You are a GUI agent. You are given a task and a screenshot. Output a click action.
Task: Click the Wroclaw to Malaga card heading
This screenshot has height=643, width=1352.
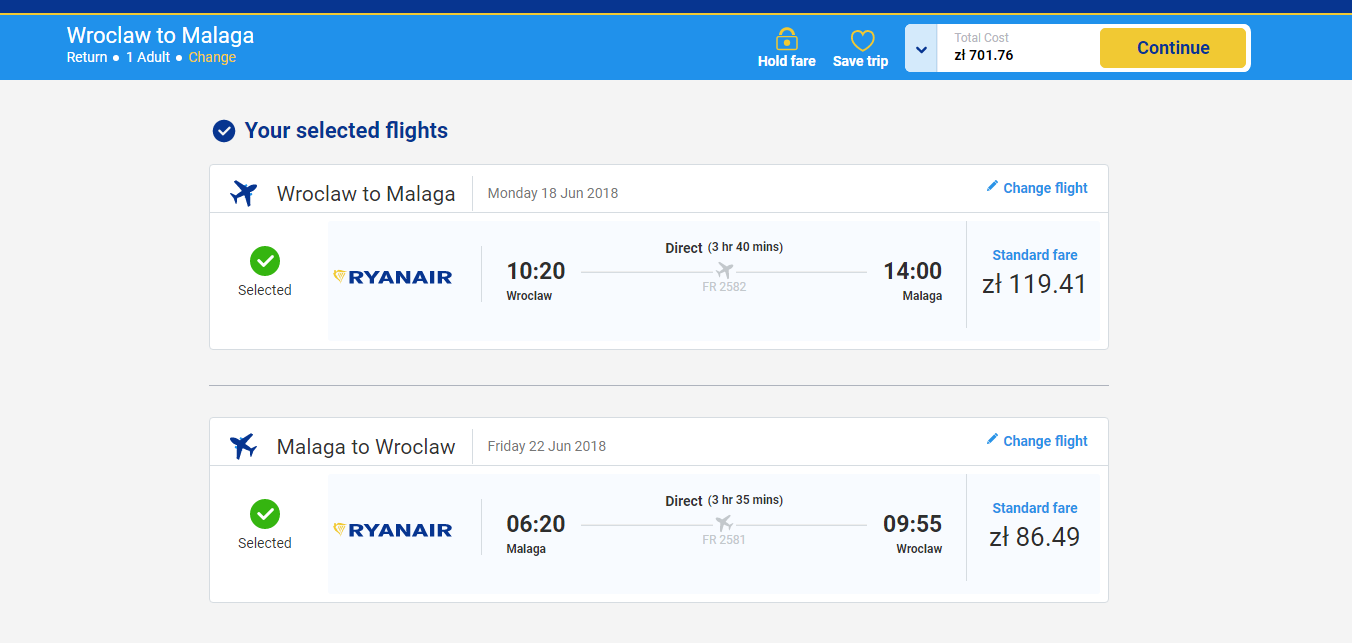tap(366, 194)
